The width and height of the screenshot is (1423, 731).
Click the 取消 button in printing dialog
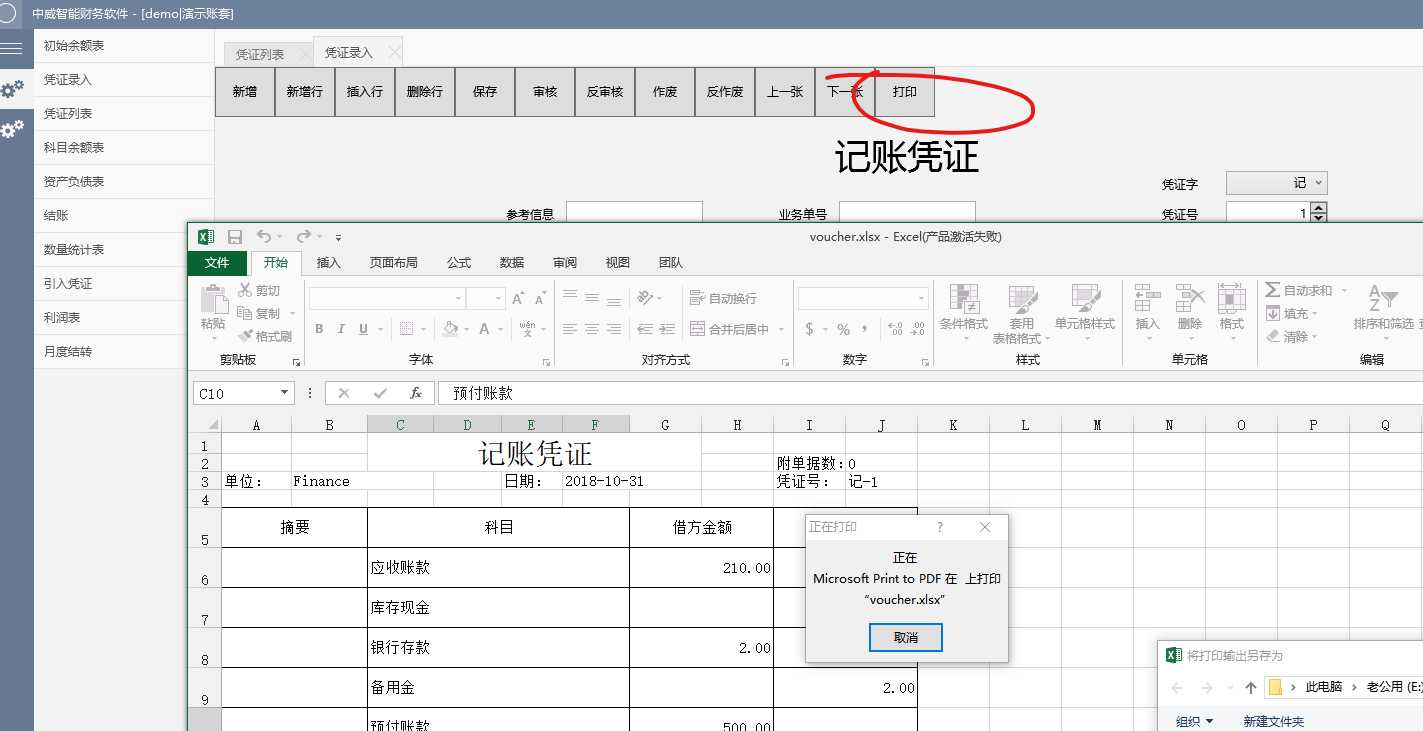point(906,637)
